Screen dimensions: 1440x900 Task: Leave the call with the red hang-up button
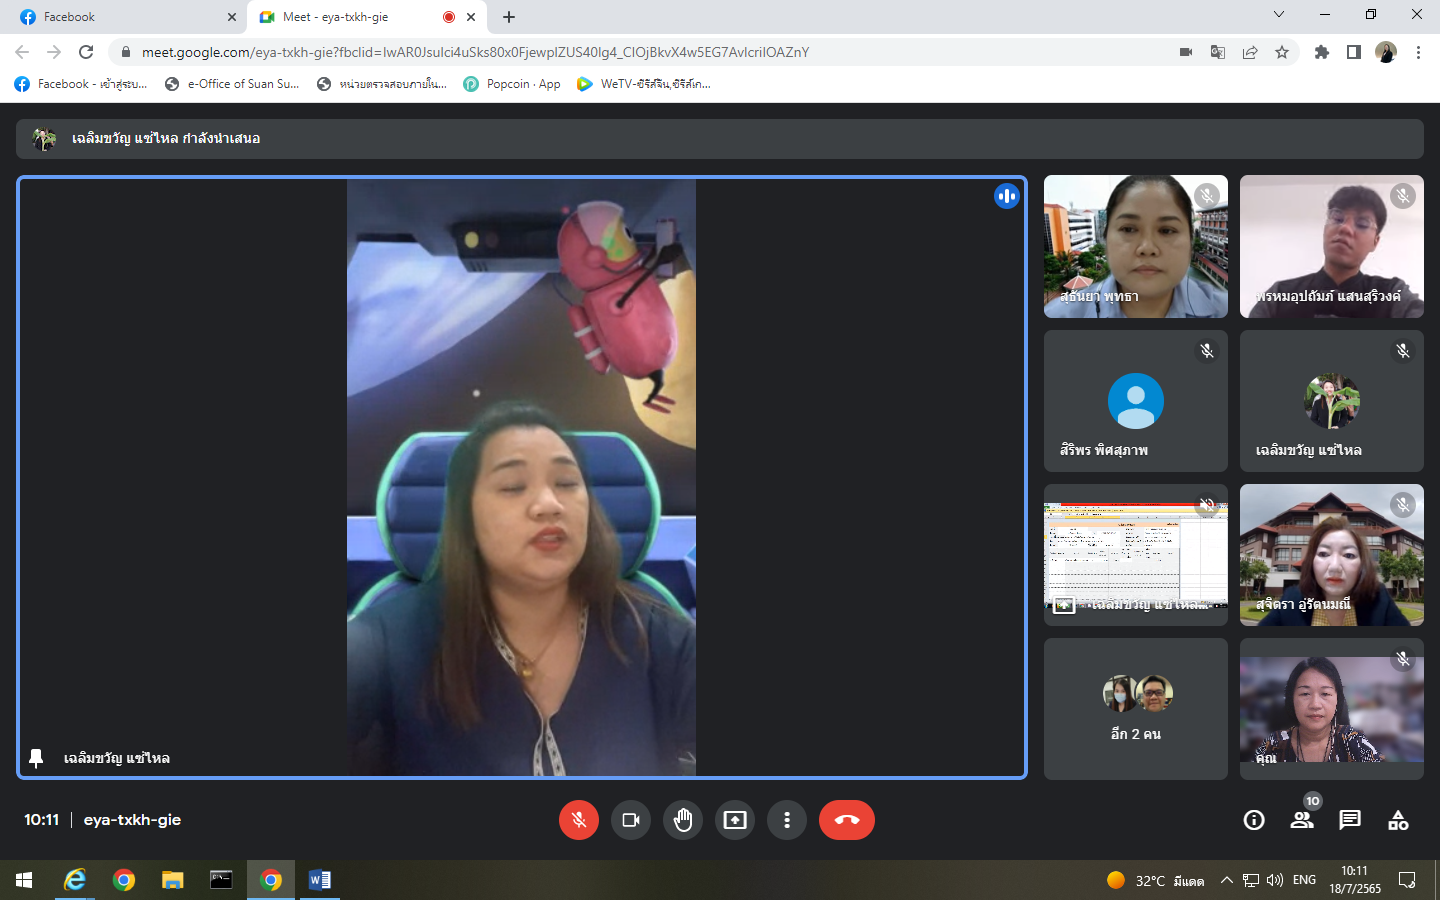pyautogui.click(x=846, y=820)
